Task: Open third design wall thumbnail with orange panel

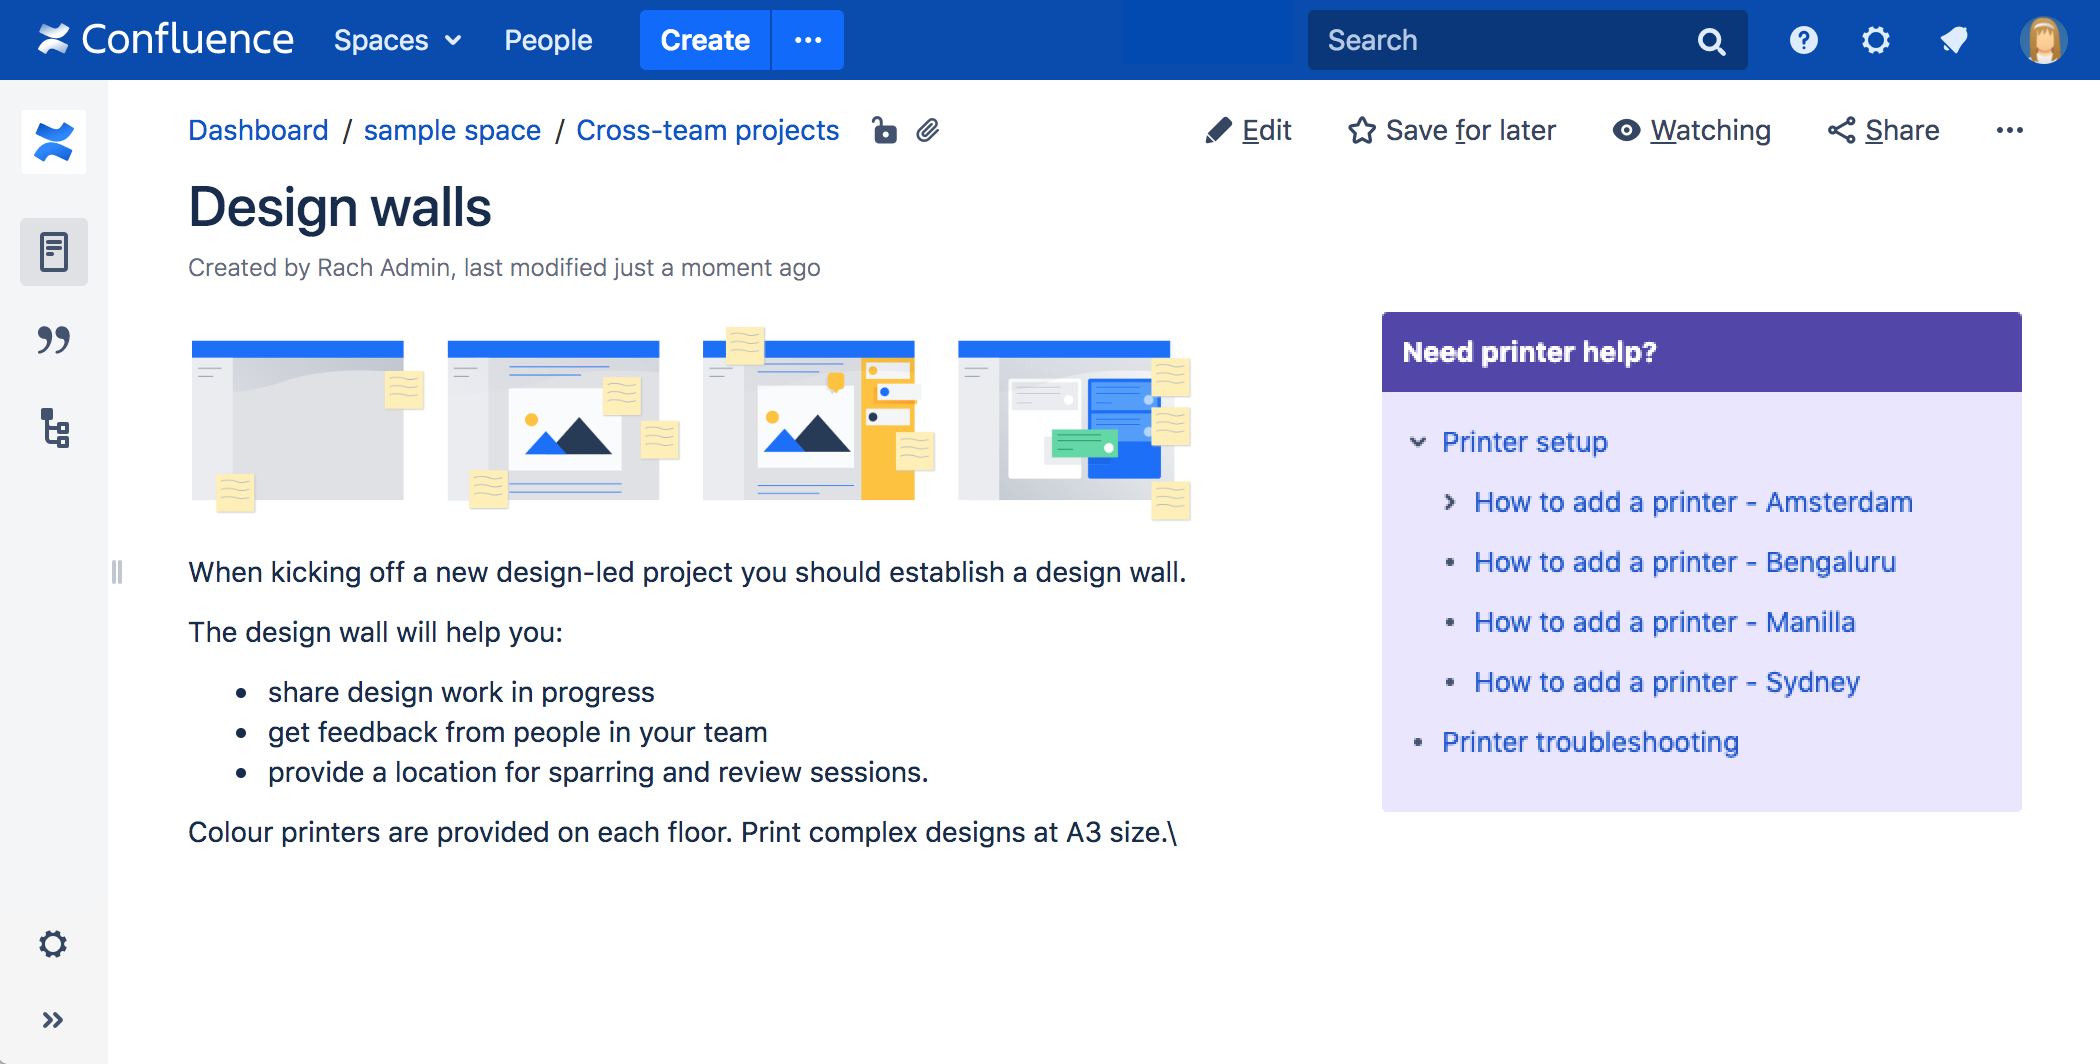Action: (x=818, y=414)
